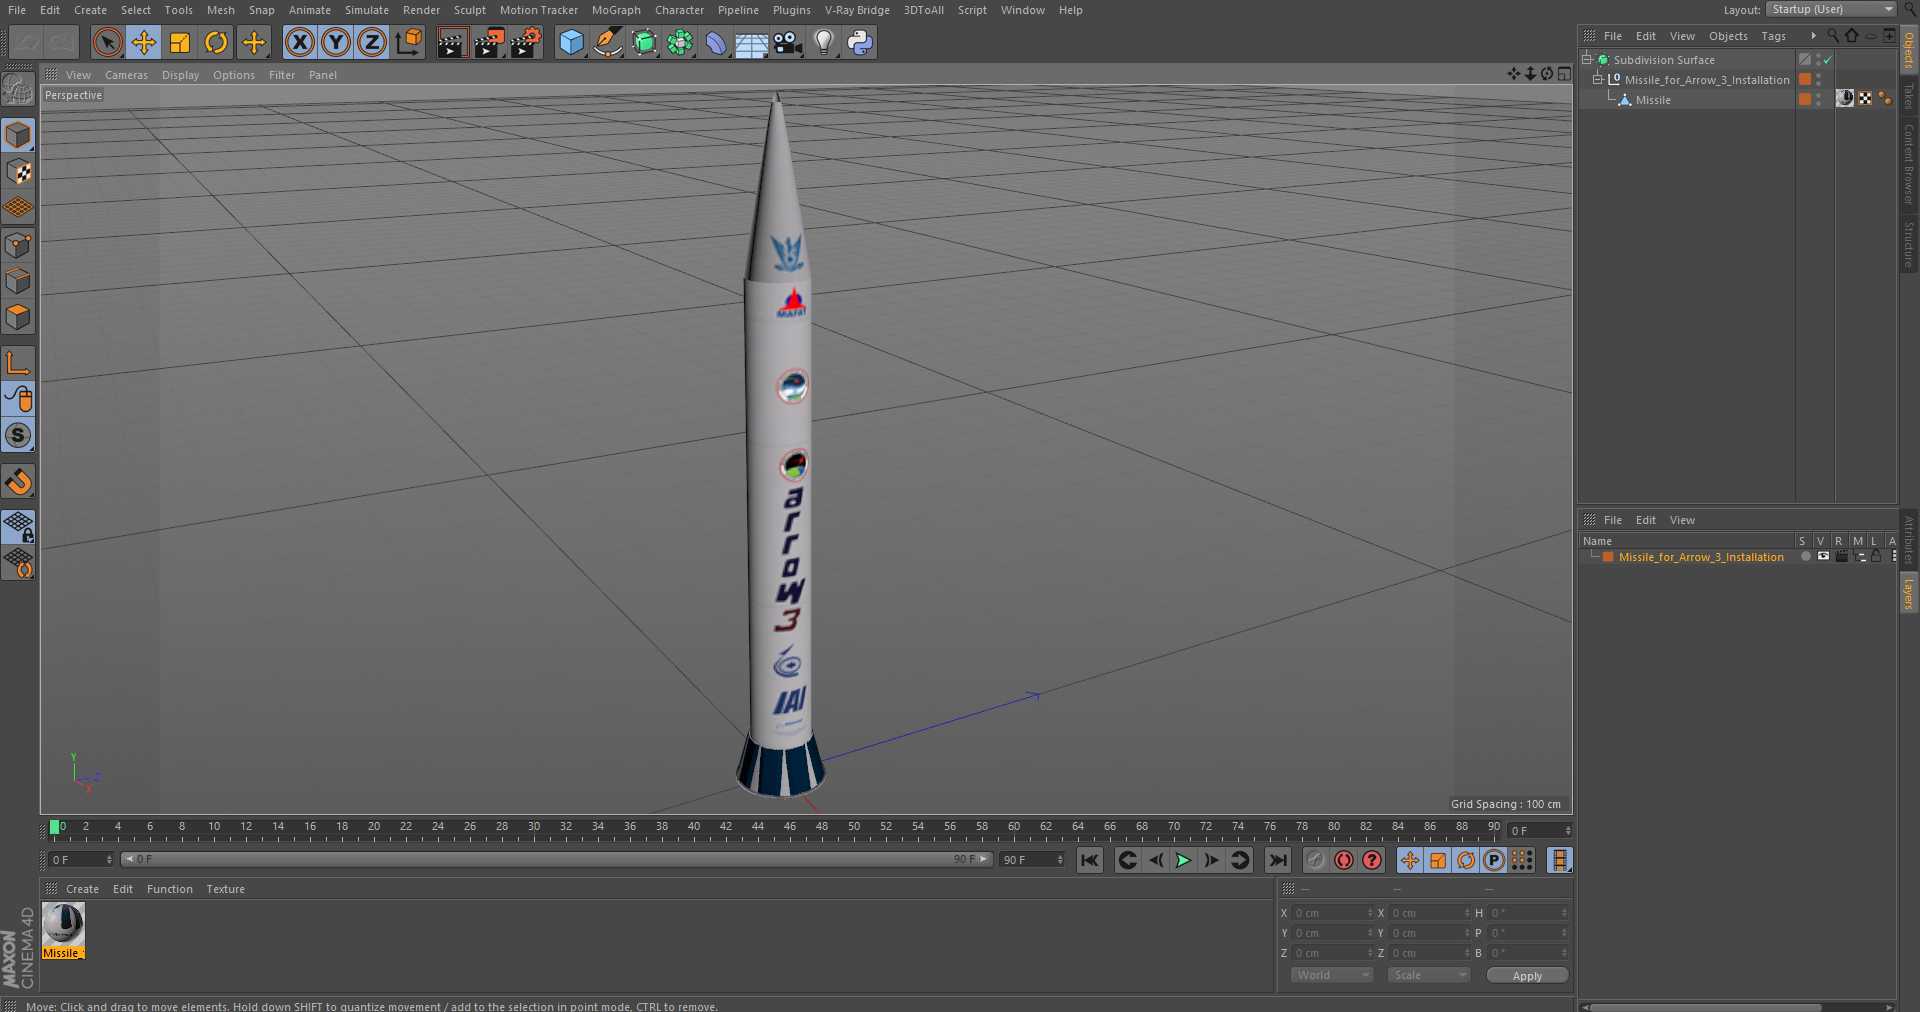This screenshot has width=1920, height=1012.
Task: Enable the Axis mode icon
Action: [x=18, y=363]
